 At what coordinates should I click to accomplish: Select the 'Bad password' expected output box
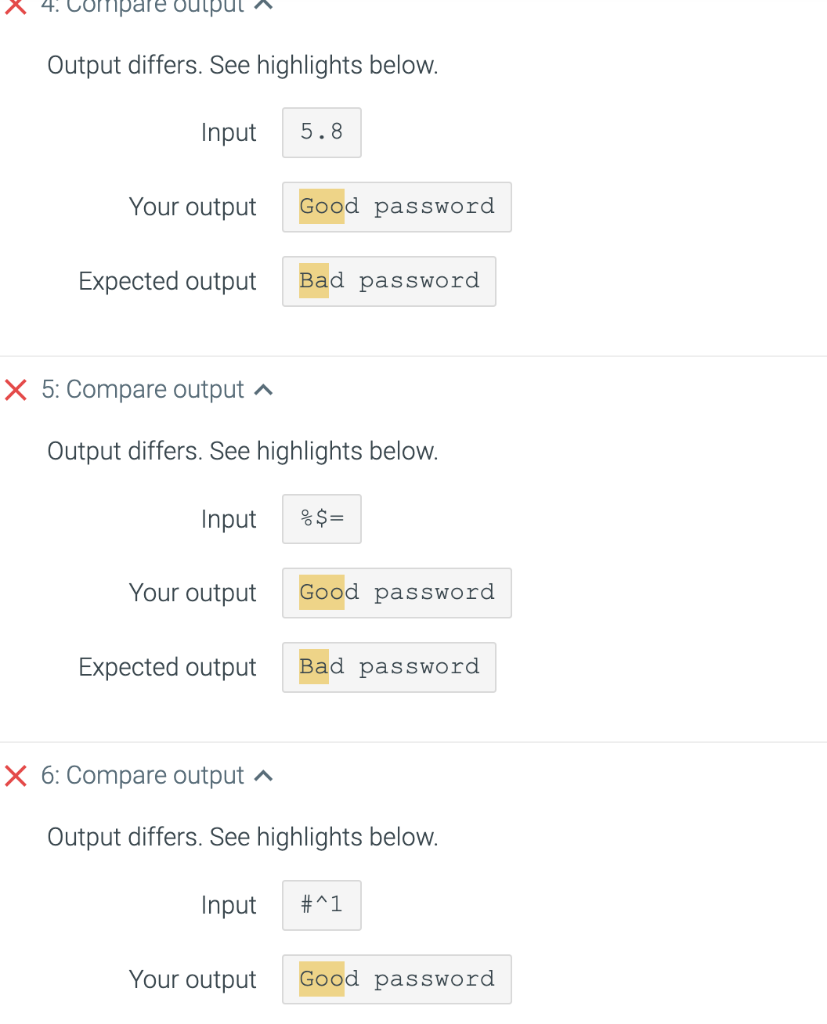pos(389,281)
